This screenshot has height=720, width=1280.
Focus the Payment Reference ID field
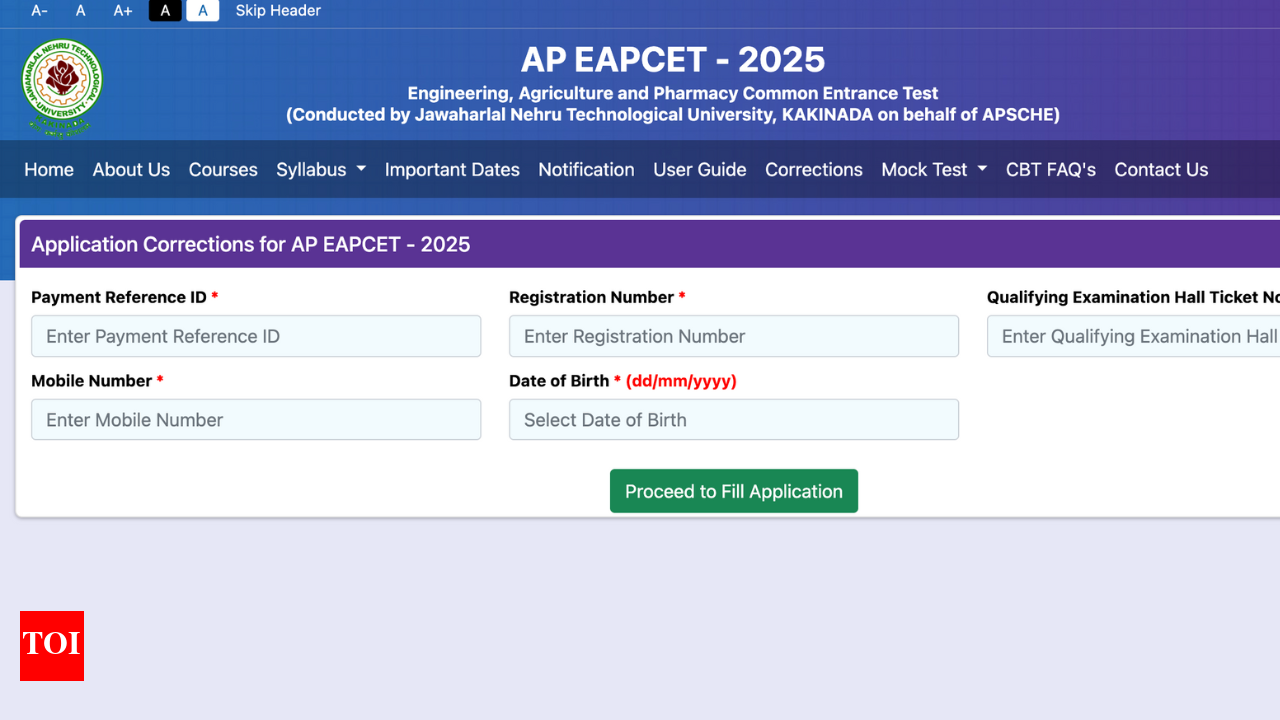pos(256,336)
